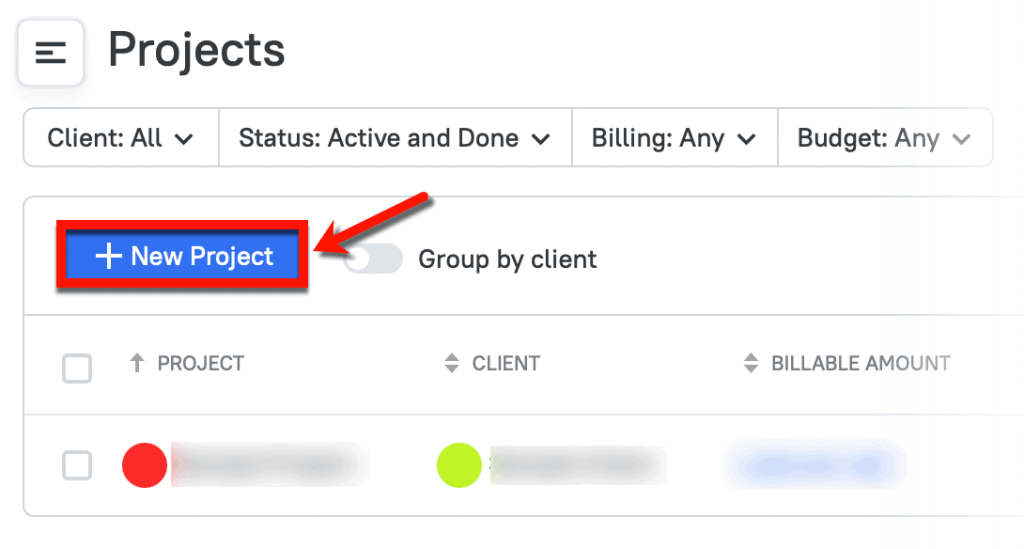Image resolution: width=1024 pixels, height=549 pixels.
Task: Tick the checkbox for the first project row
Action: pyautogui.click(x=77, y=465)
